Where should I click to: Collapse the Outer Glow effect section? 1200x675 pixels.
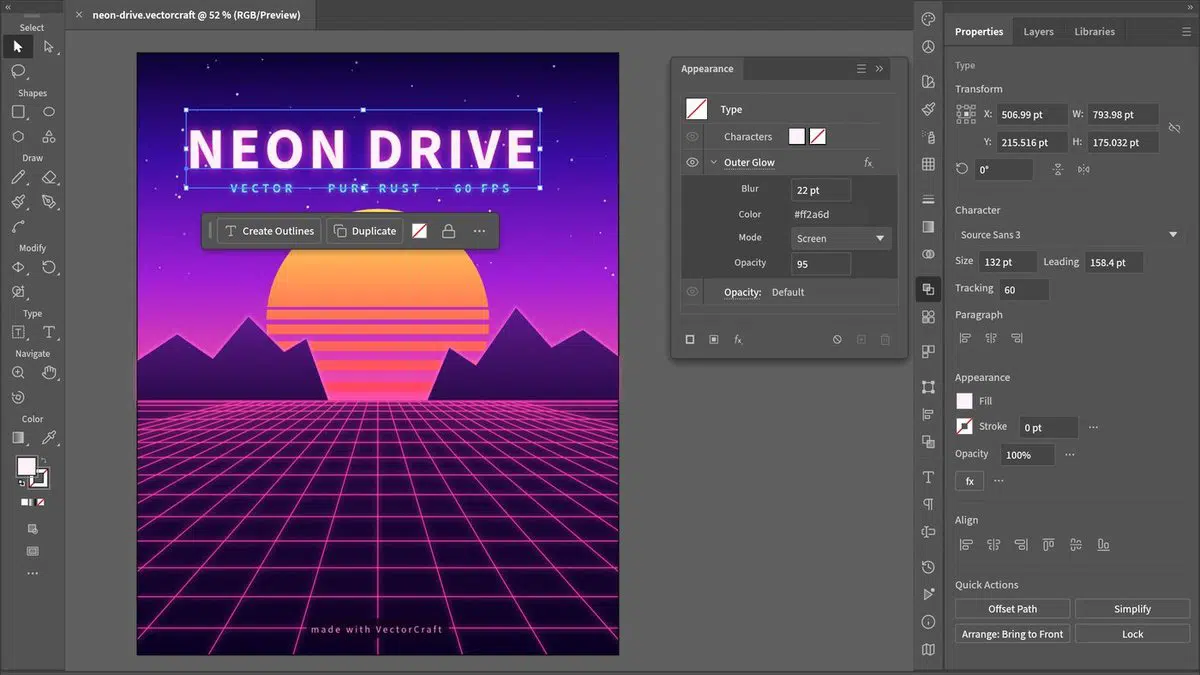714,163
